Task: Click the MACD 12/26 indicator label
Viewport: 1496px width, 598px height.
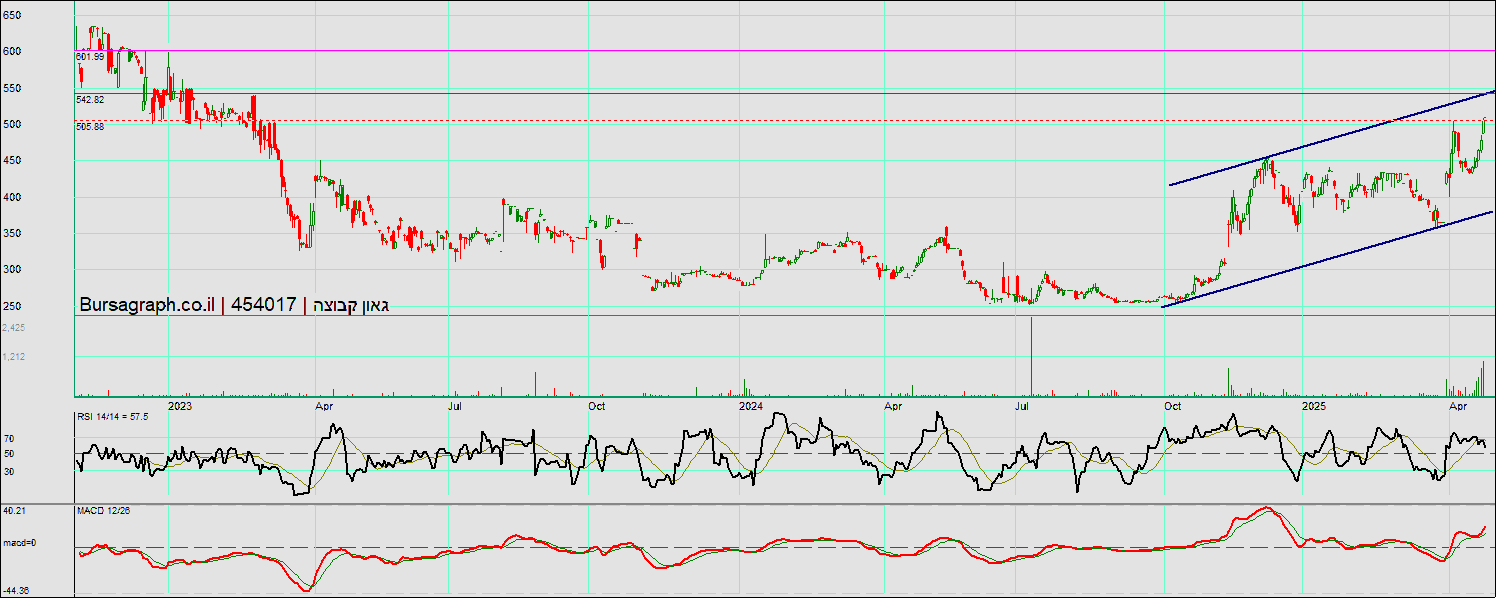Action: (103, 510)
